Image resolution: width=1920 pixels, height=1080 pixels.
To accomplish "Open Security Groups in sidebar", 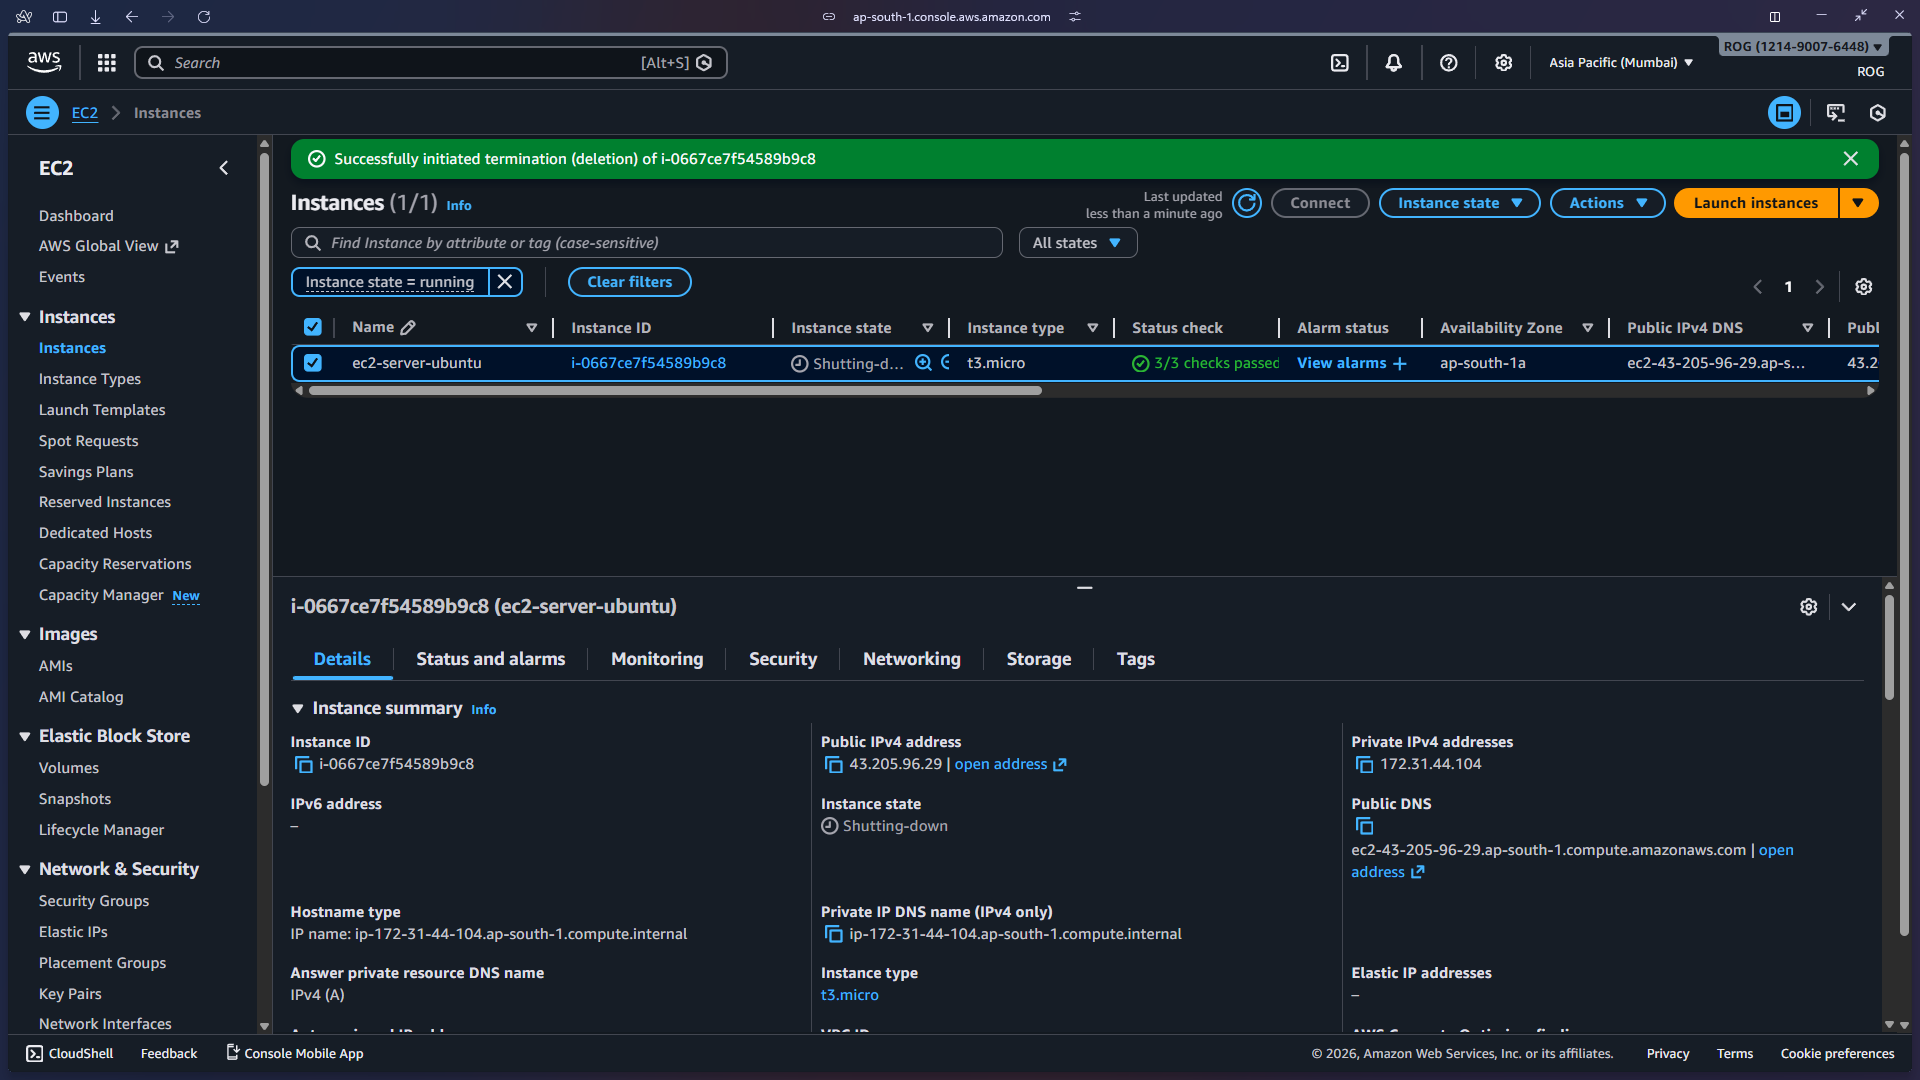I will point(94,901).
